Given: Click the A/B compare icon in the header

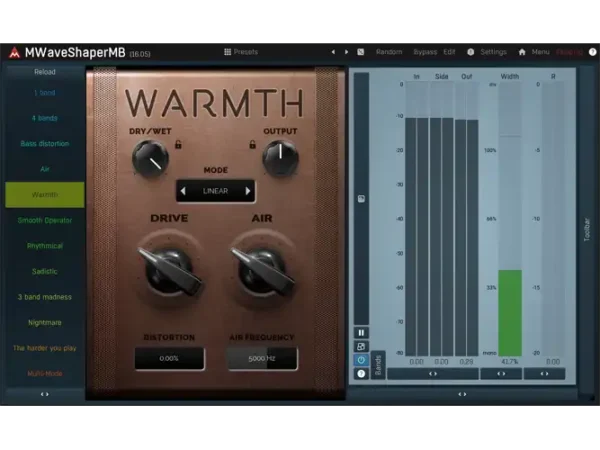Looking at the screenshot, I should coord(360,52).
